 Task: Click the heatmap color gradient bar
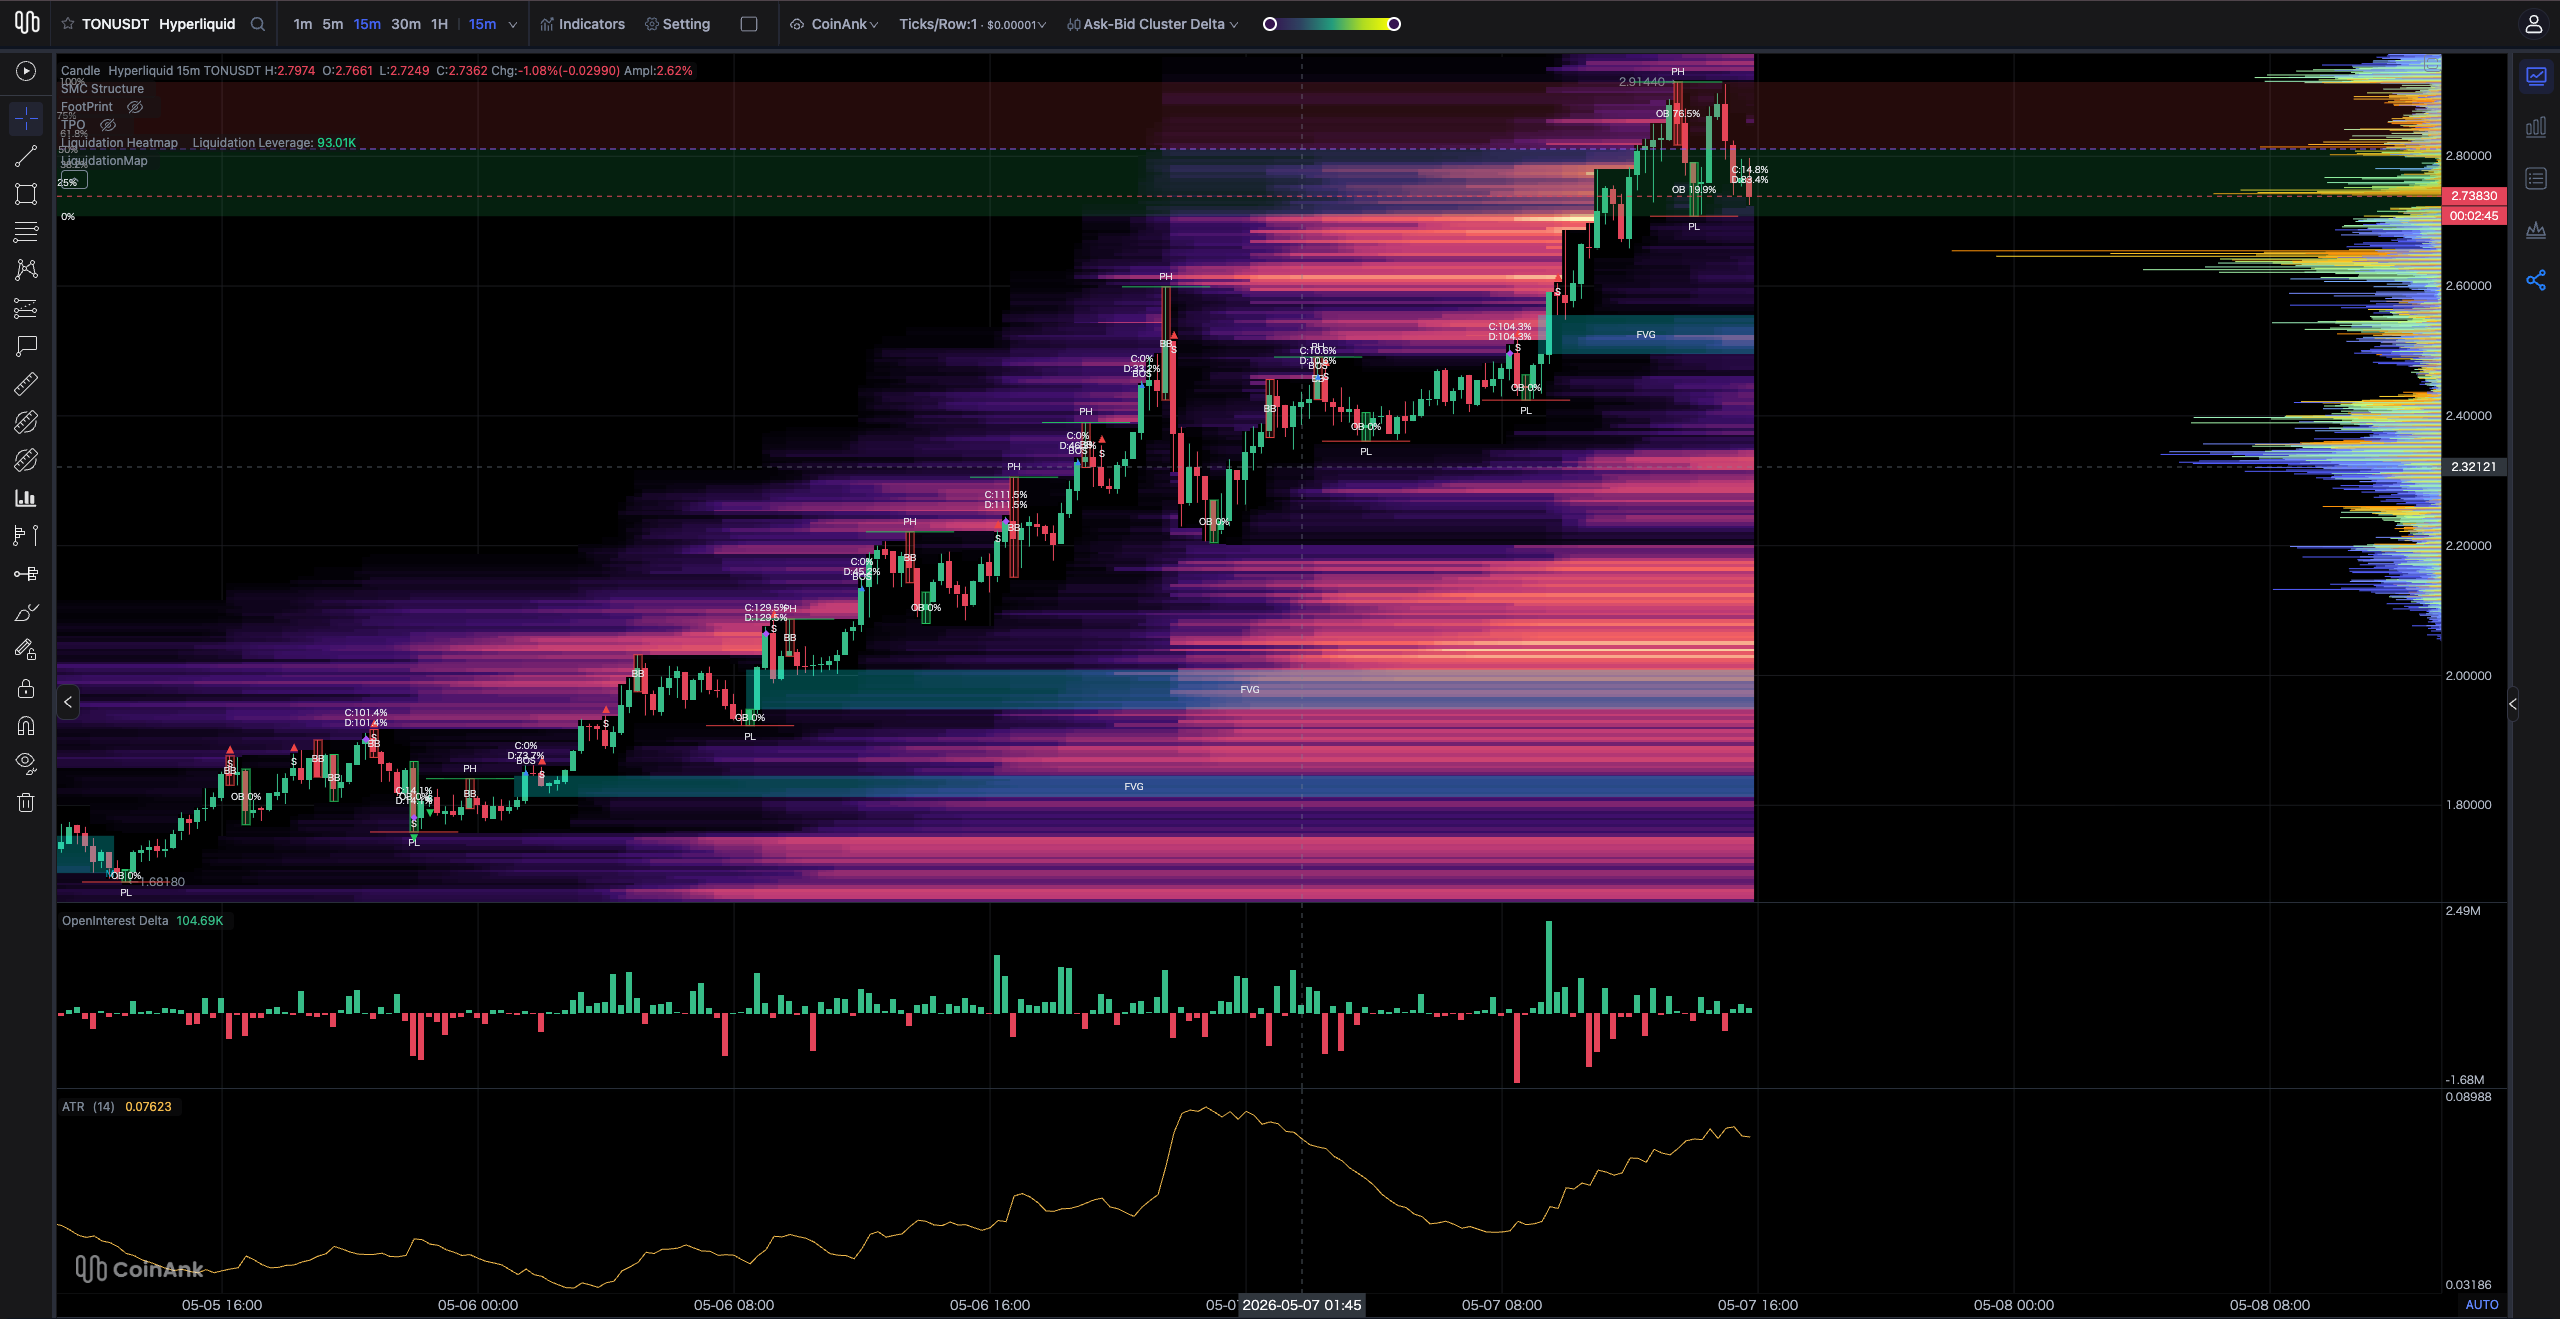1332,24
